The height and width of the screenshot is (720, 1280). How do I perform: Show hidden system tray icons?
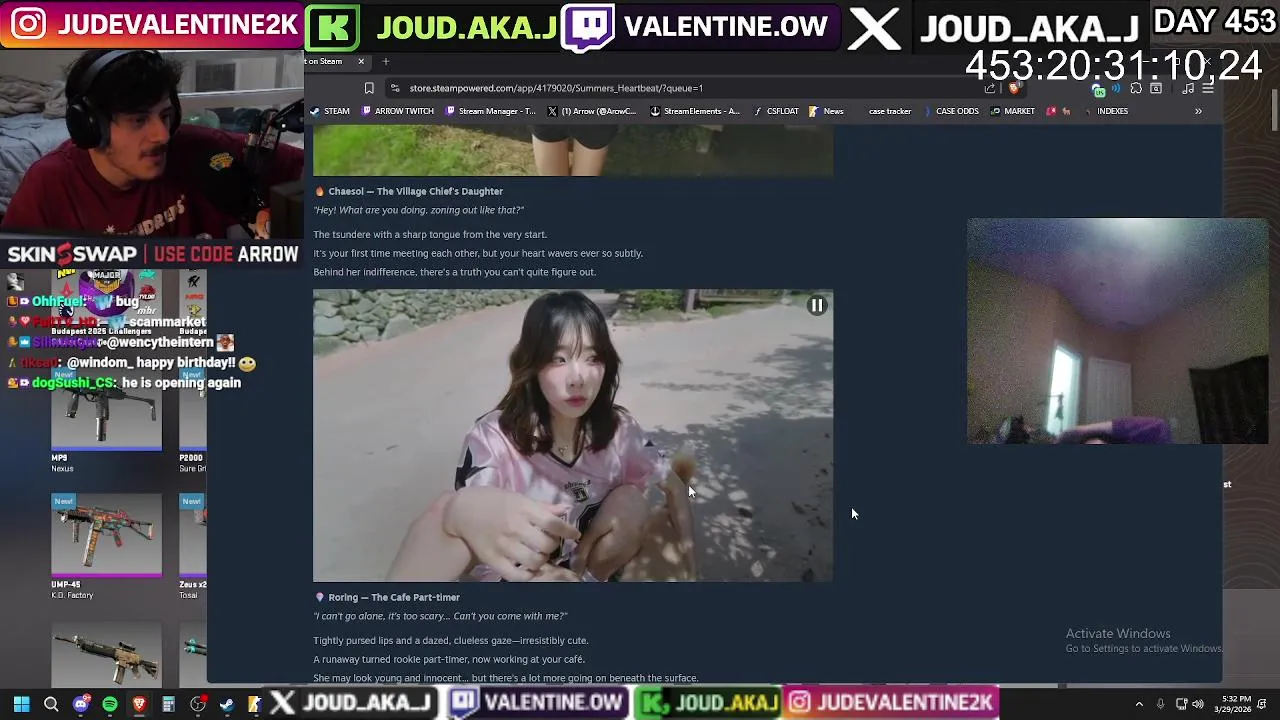coord(1139,704)
